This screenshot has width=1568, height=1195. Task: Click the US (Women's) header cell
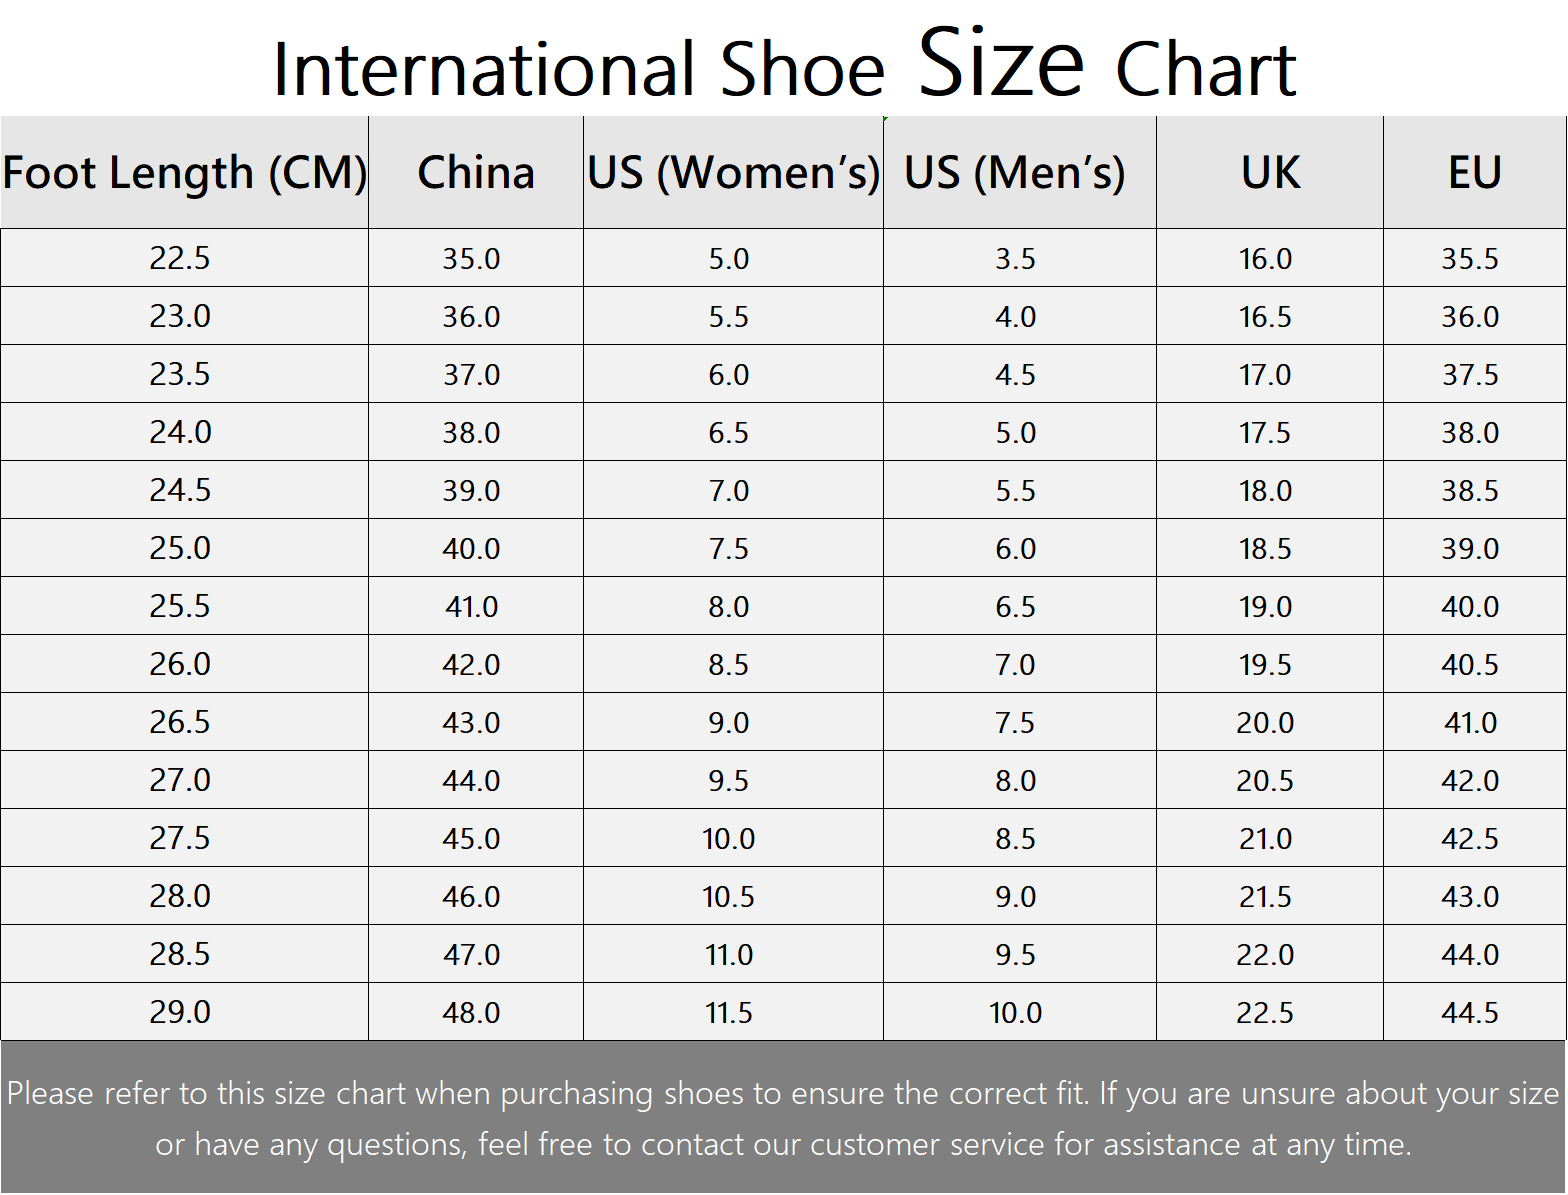click(x=733, y=172)
